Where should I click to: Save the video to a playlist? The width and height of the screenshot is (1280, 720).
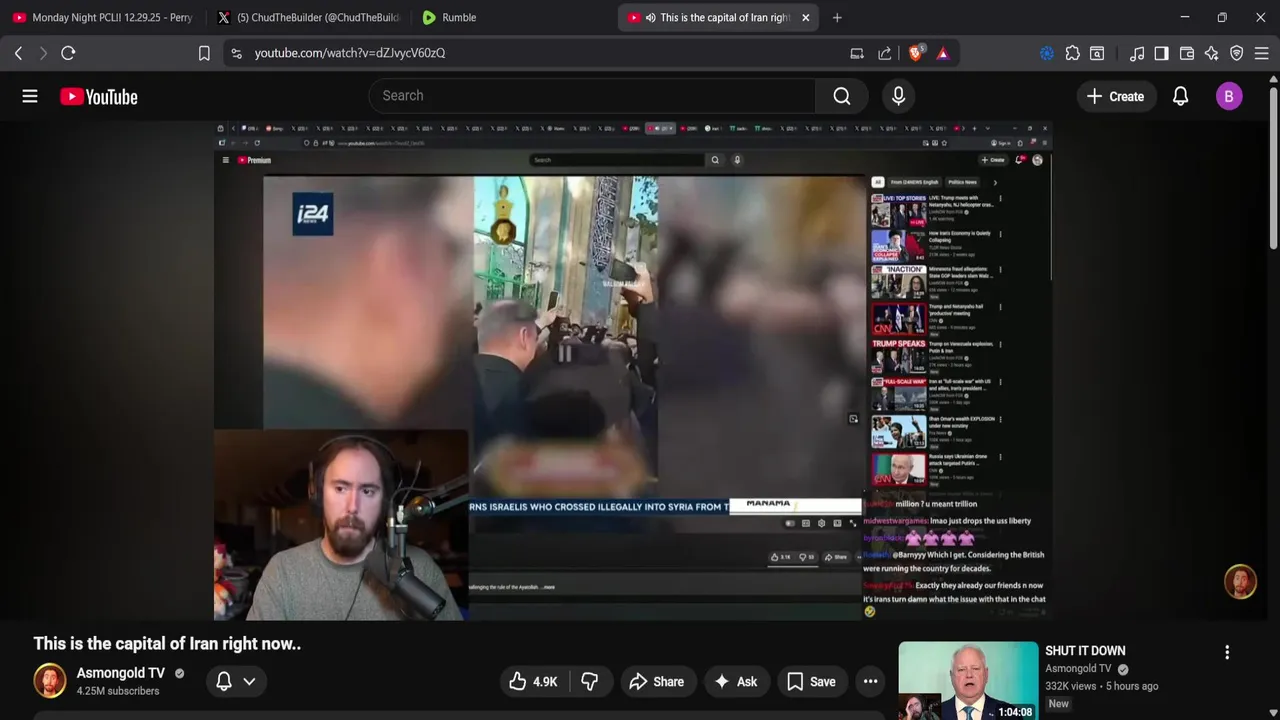(x=811, y=682)
